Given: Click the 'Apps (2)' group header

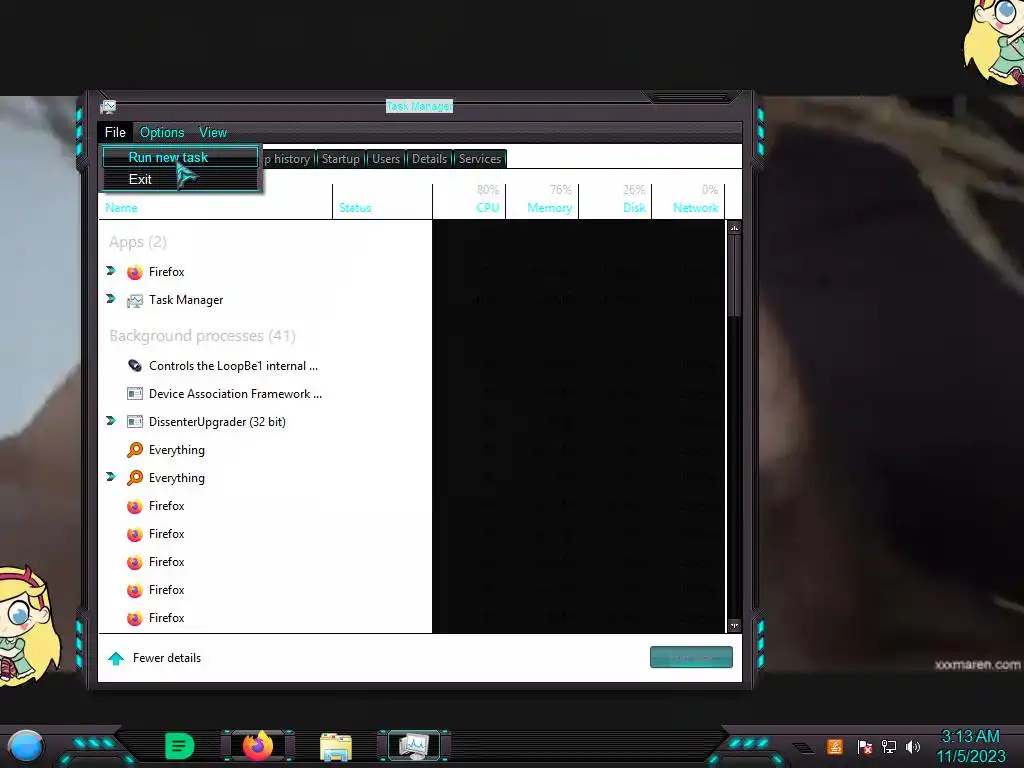Looking at the screenshot, I should [x=138, y=242].
